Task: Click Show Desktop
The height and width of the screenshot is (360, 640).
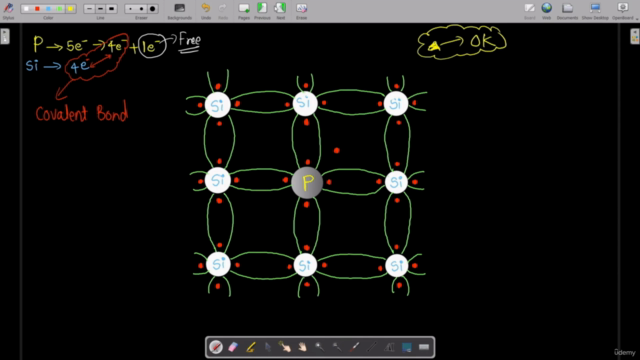Action: coord(595,11)
